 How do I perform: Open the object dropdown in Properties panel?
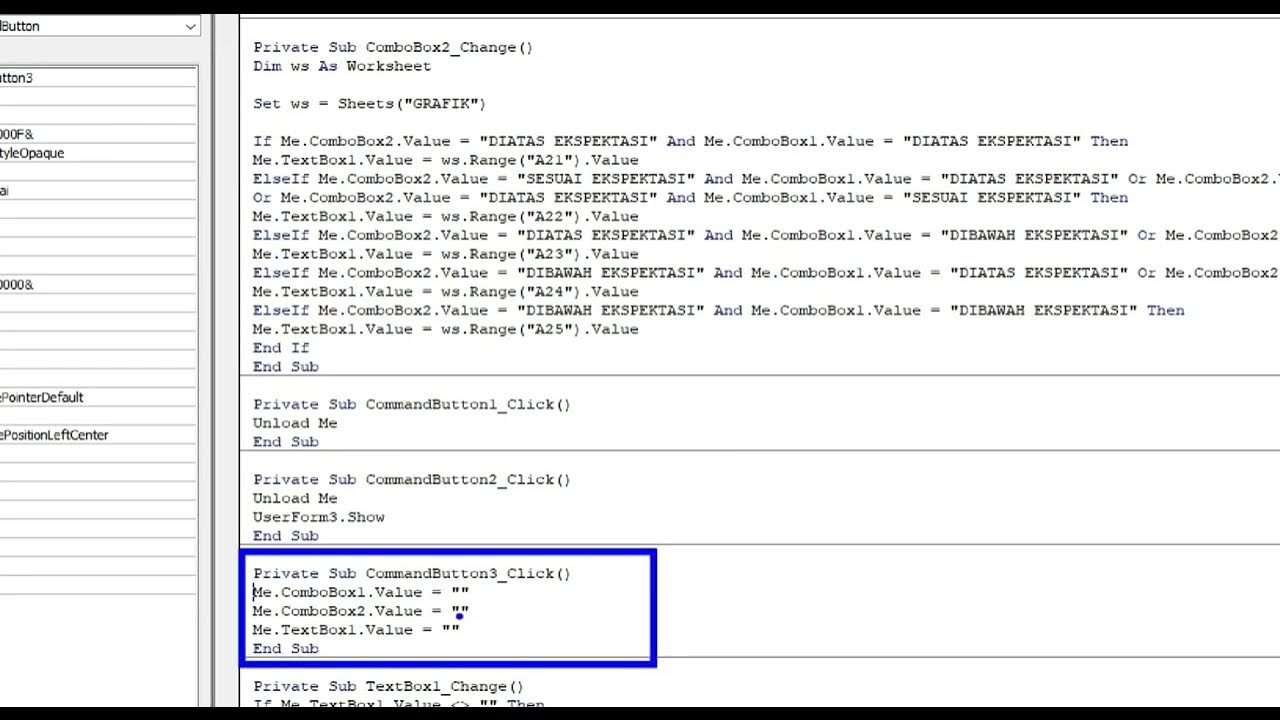(x=190, y=27)
